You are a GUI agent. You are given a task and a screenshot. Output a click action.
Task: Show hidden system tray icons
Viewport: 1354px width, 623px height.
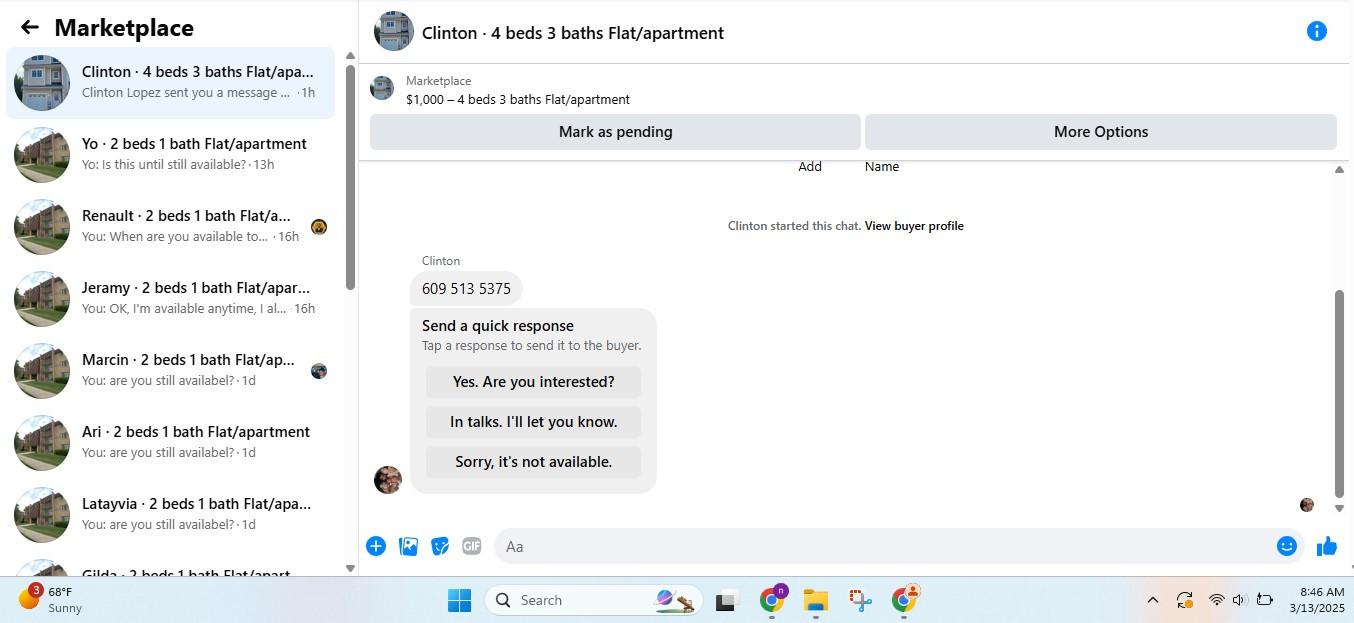coord(1152,600)
